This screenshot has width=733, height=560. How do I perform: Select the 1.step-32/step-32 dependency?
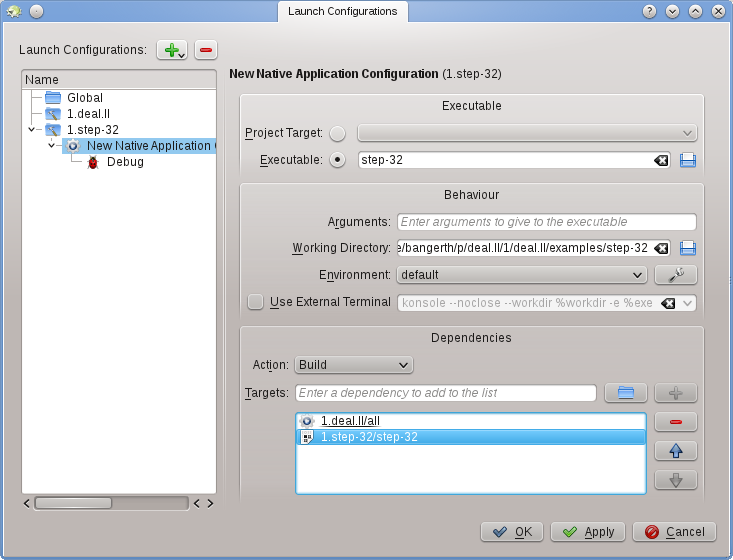tap(471, 437)
